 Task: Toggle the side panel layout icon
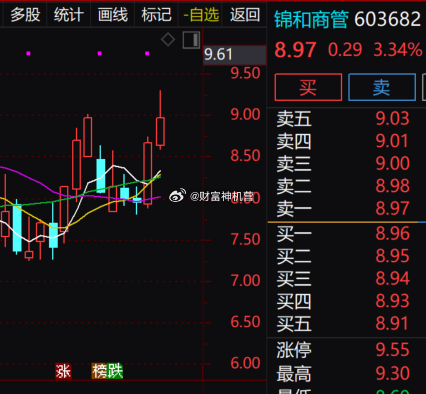pos(191,40)
